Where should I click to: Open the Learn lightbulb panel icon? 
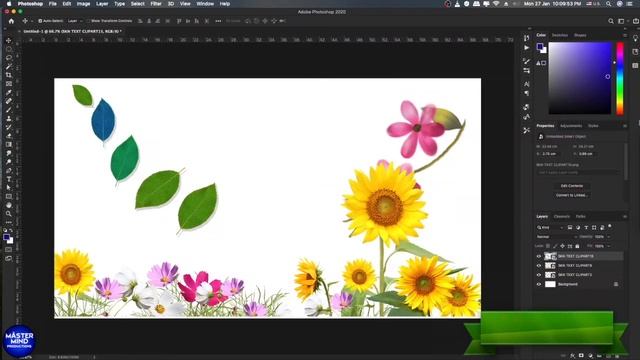pos(636,38)
